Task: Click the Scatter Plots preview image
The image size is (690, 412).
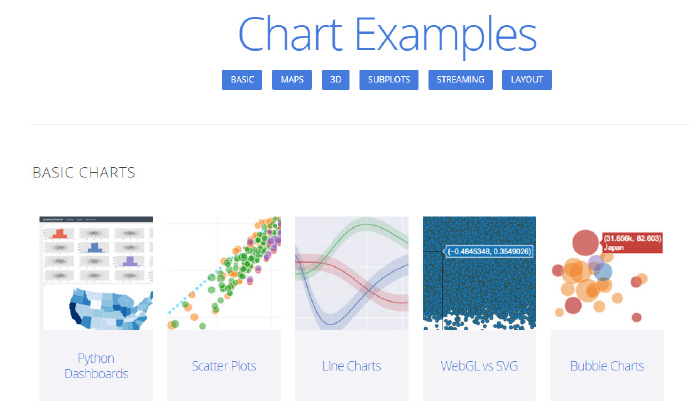Action: [224, 273]
